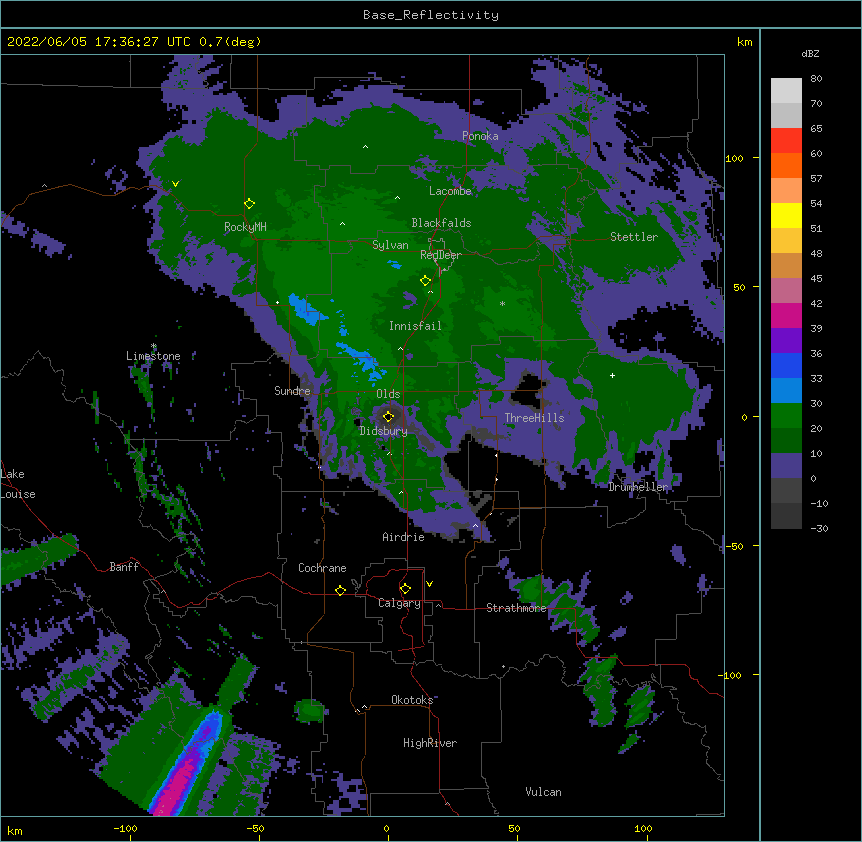The width and height of the screenshot is (862, 842).
Task: Click the Lake Louise label
Action: pyautogui.click(x=18, y=484)
